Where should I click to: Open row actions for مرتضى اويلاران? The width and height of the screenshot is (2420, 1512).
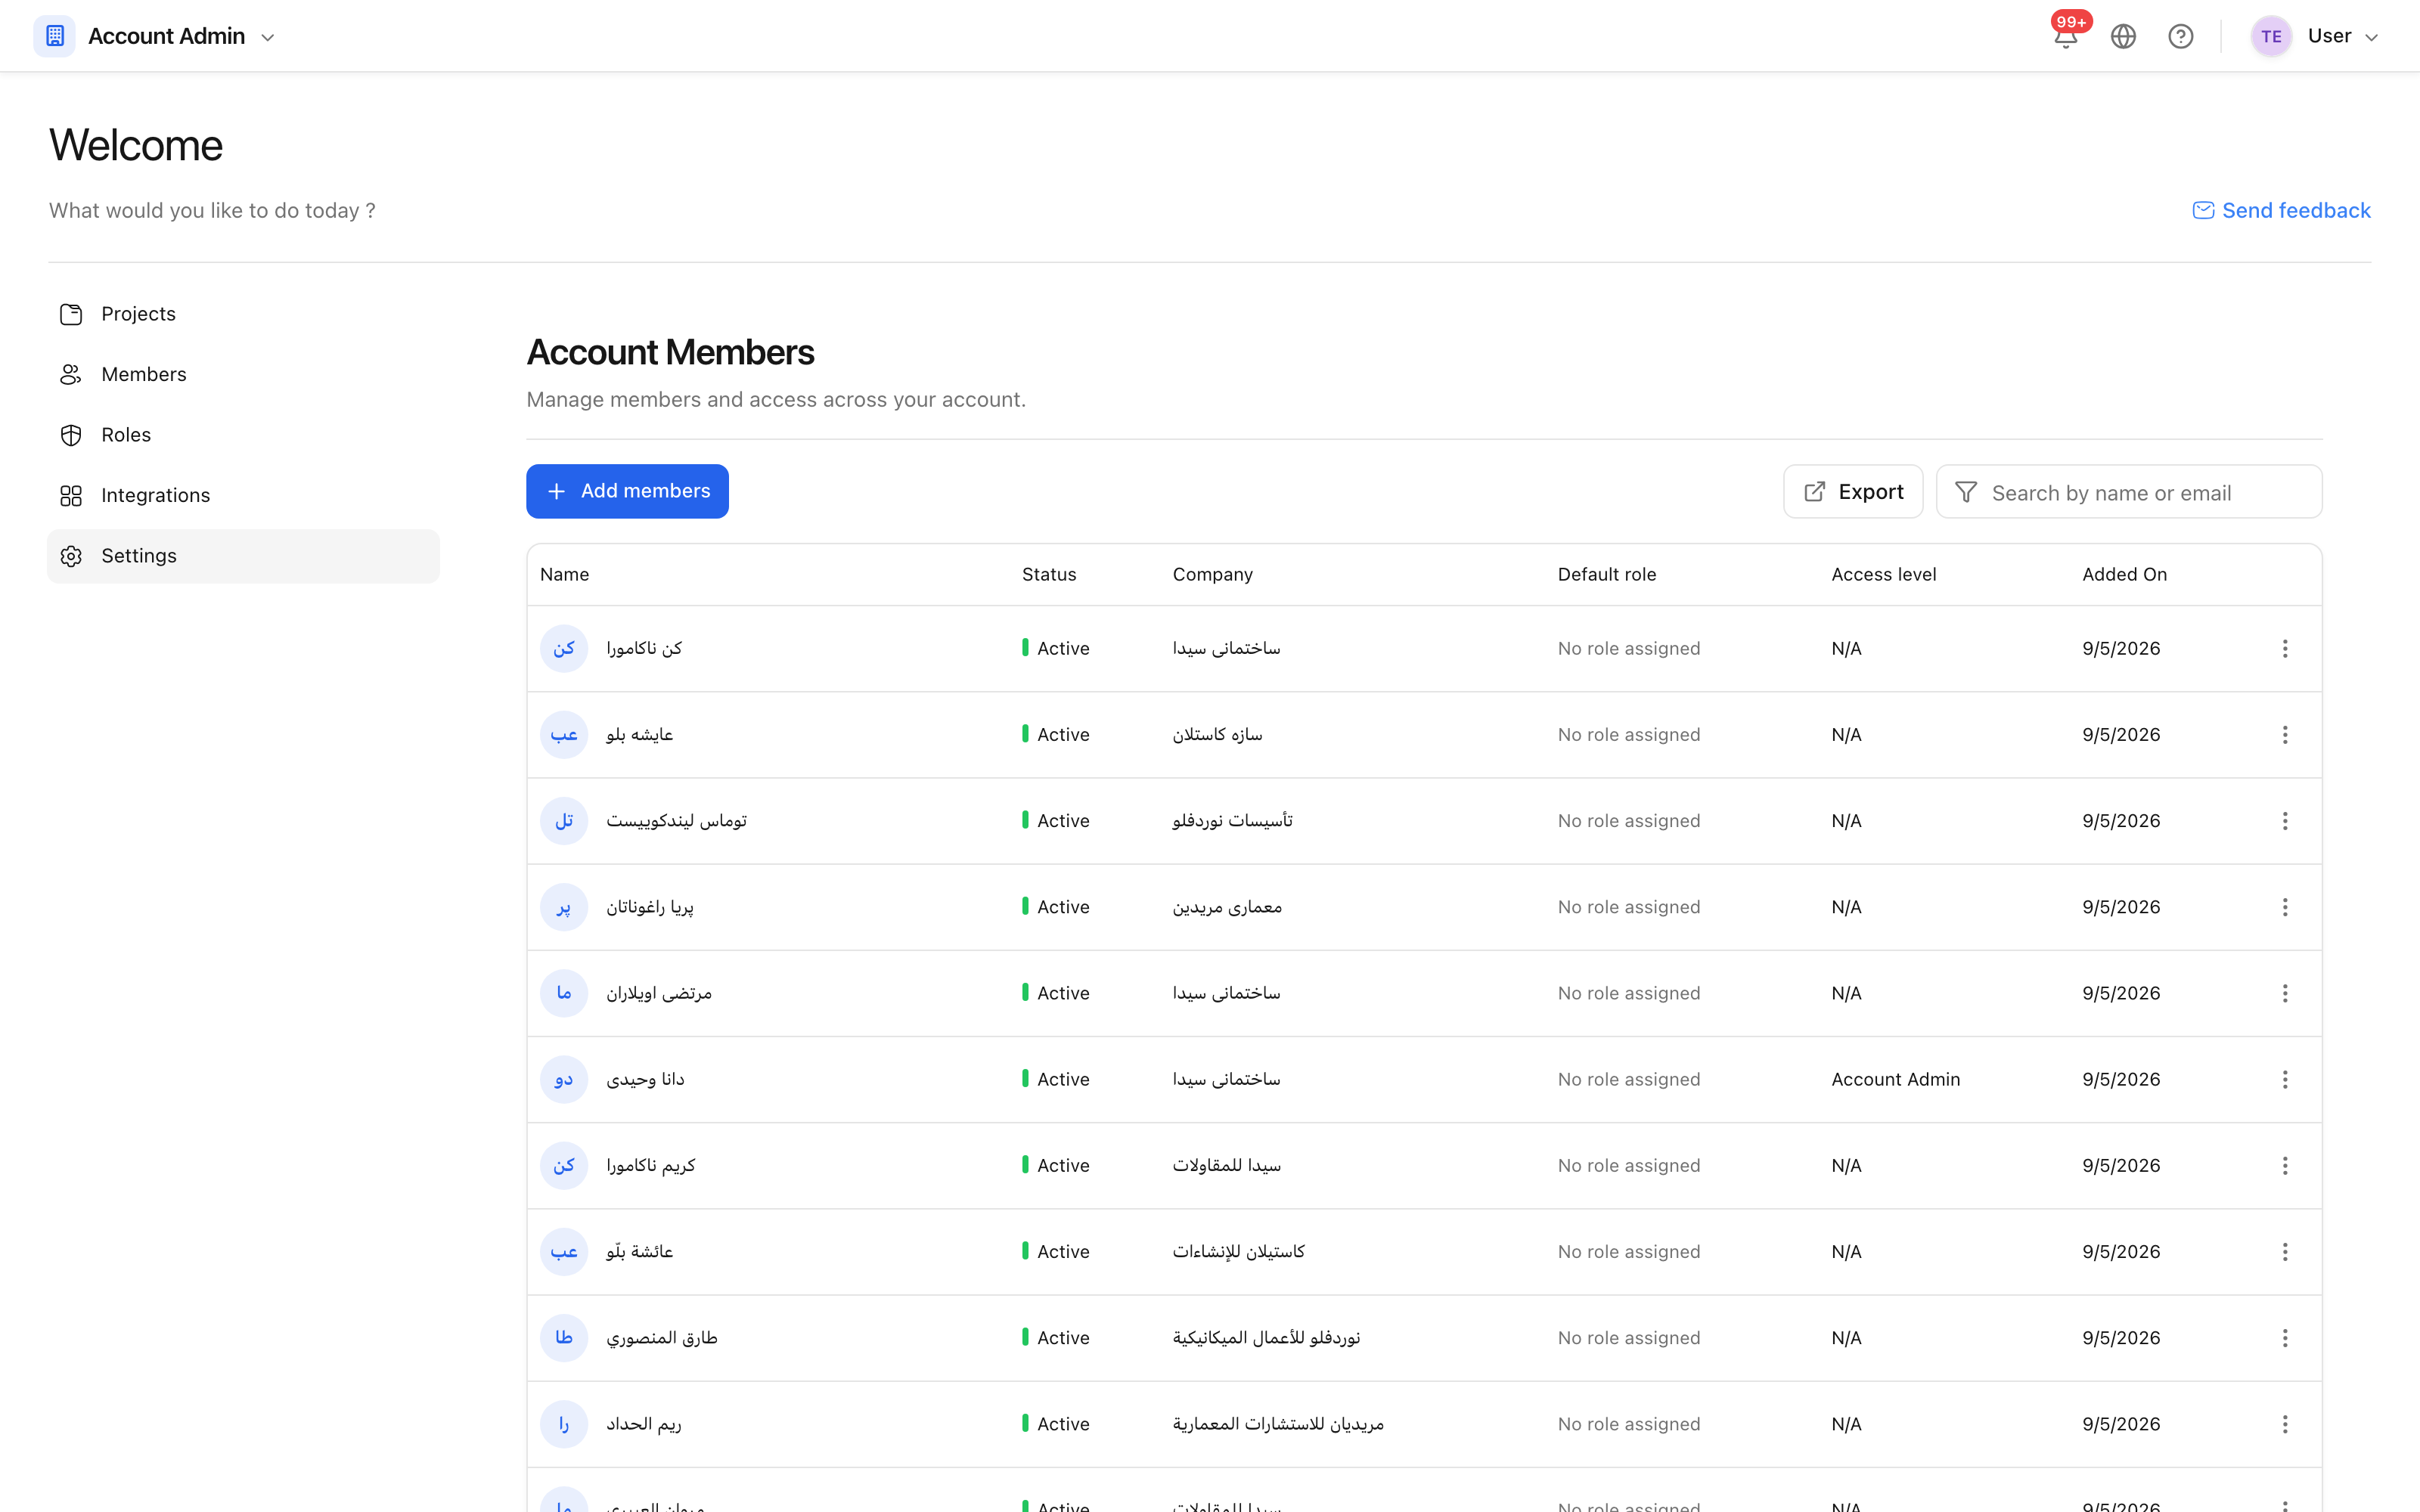tap(2285, 993)
